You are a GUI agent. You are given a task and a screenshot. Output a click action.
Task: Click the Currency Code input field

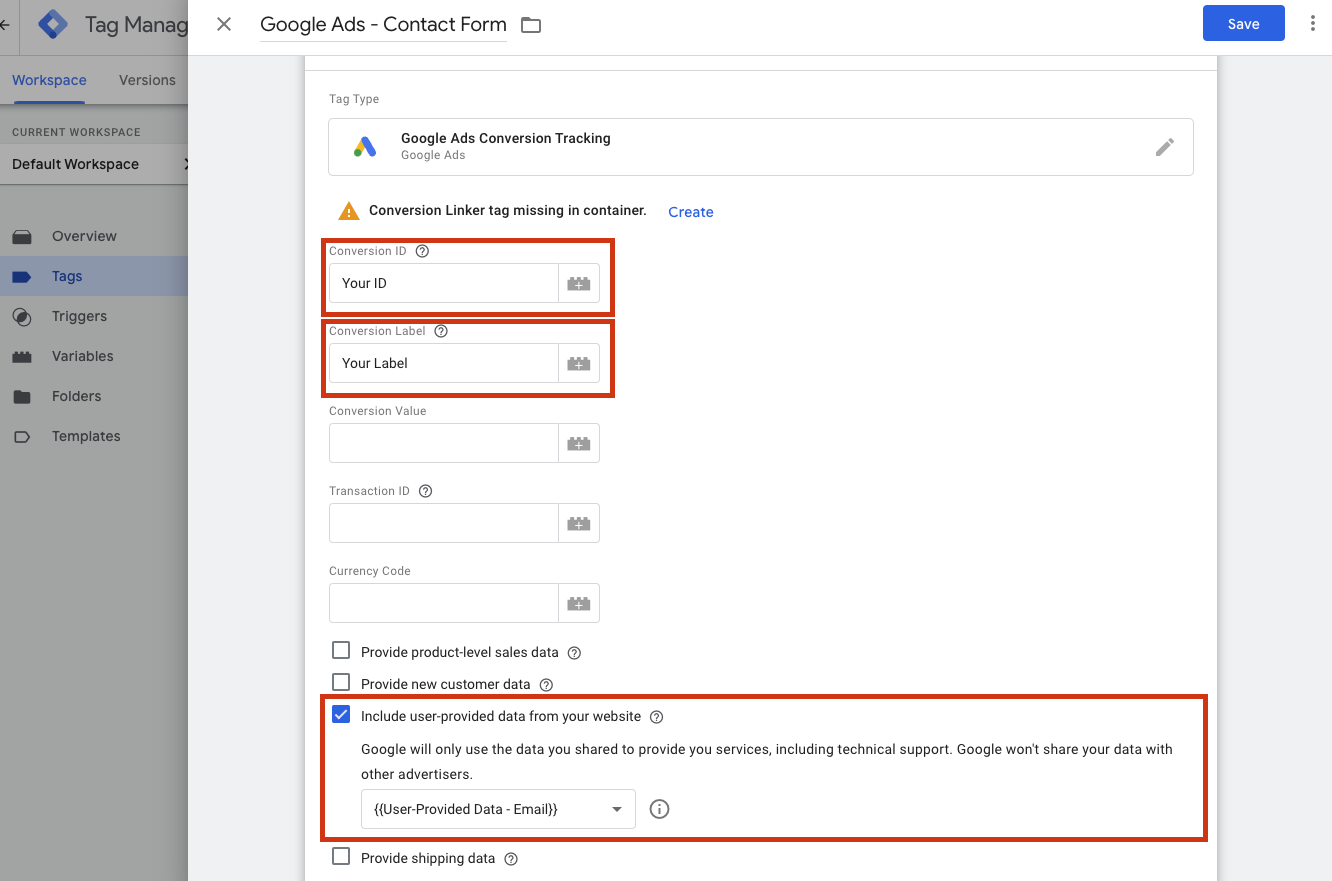444,603
